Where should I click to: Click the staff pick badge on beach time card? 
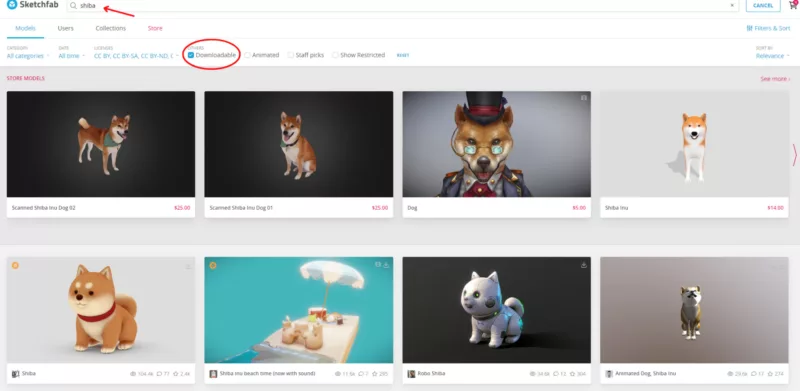(213, 265)
